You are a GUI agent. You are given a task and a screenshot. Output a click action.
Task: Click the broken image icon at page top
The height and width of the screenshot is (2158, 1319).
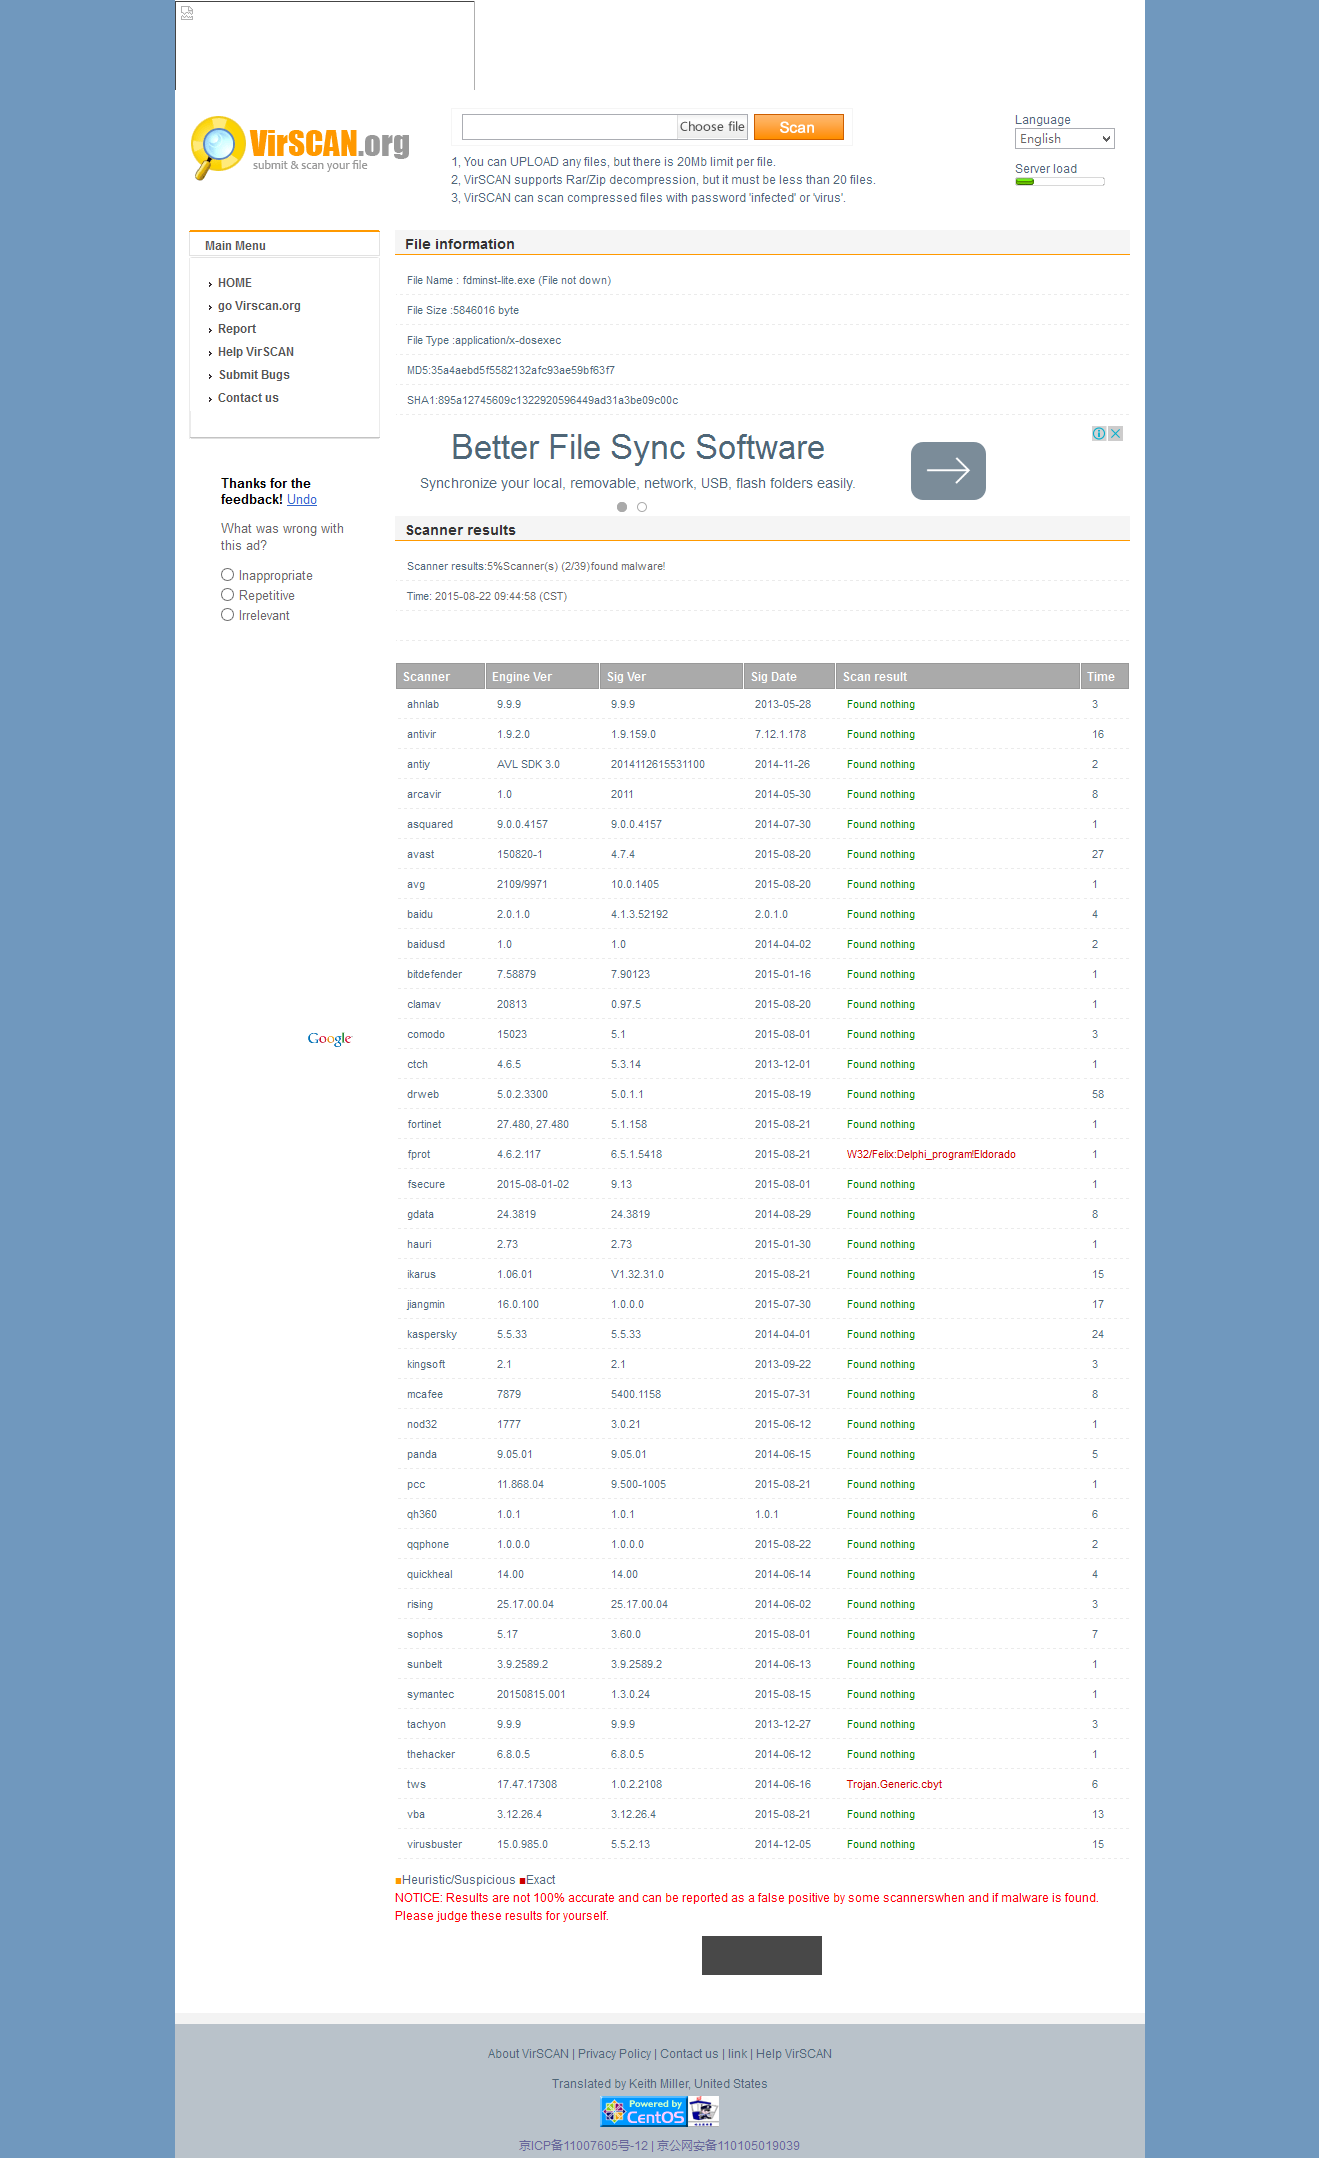coord(187,13)
